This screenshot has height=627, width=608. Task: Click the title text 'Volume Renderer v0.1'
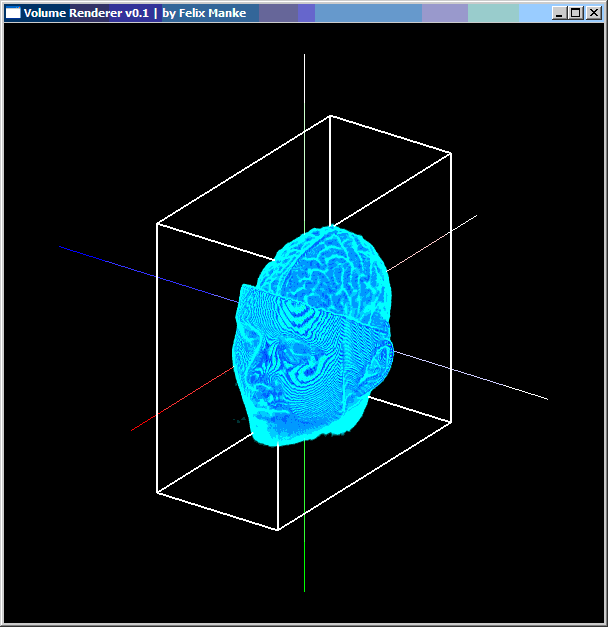[x=86, y=13]
